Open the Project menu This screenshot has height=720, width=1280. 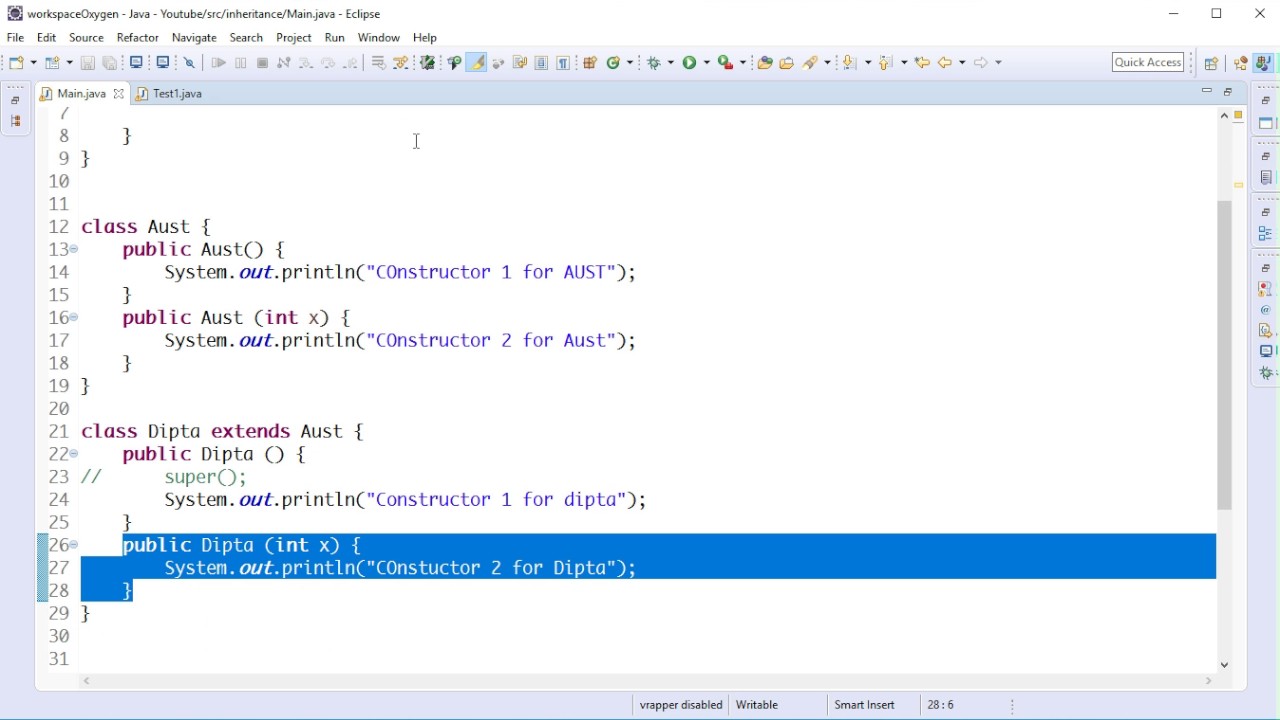[x=294, y=38]
